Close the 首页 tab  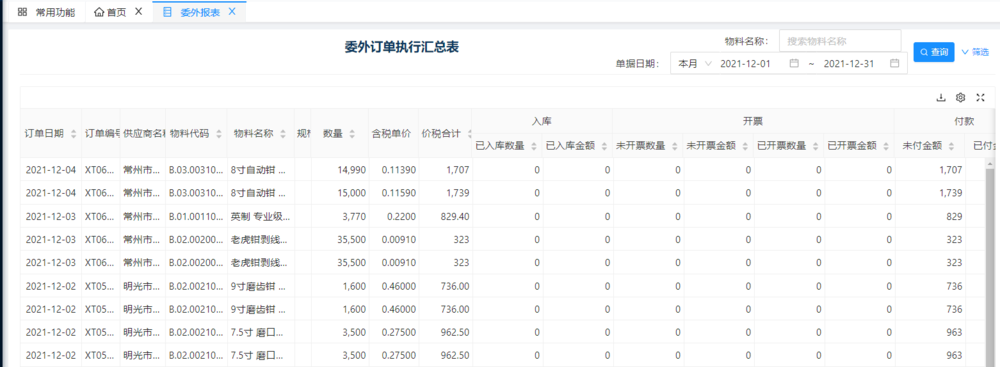(x=138, y=11)
